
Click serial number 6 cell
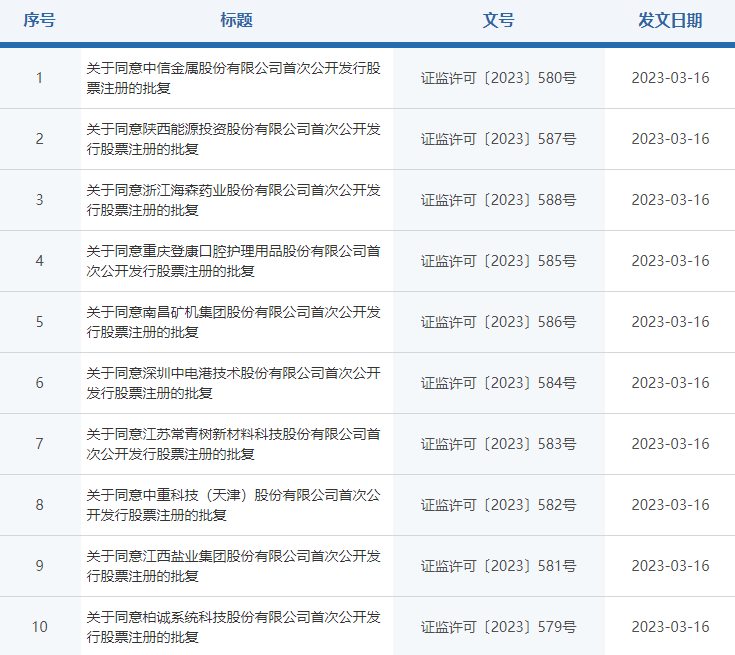point(39,383)
